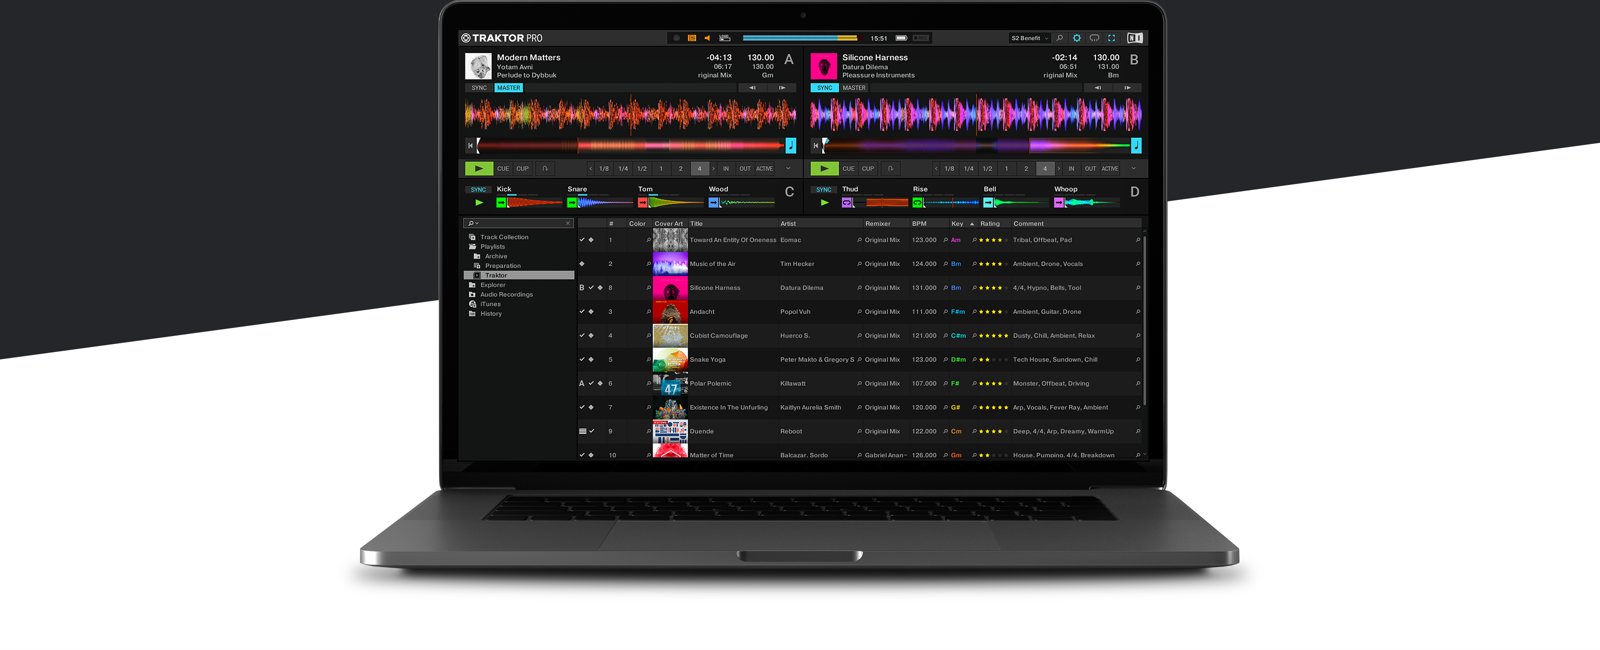Select Preparation playlist
Viewport: 1600px width, 650px height.
point(498,266)
